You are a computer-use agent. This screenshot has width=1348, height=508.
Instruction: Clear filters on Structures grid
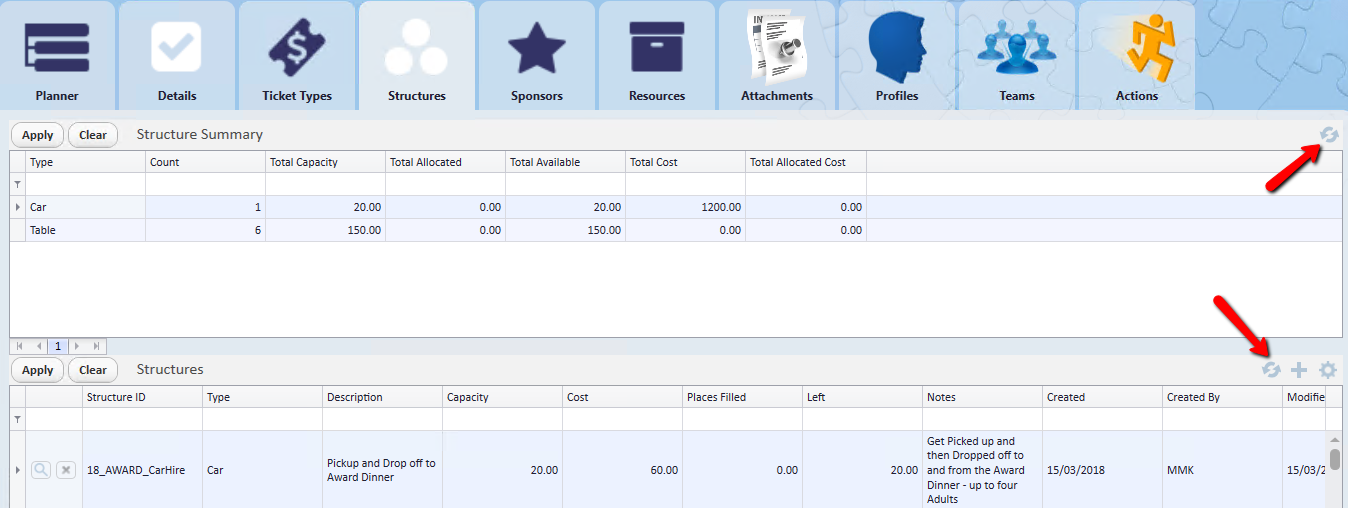point(93,370)
